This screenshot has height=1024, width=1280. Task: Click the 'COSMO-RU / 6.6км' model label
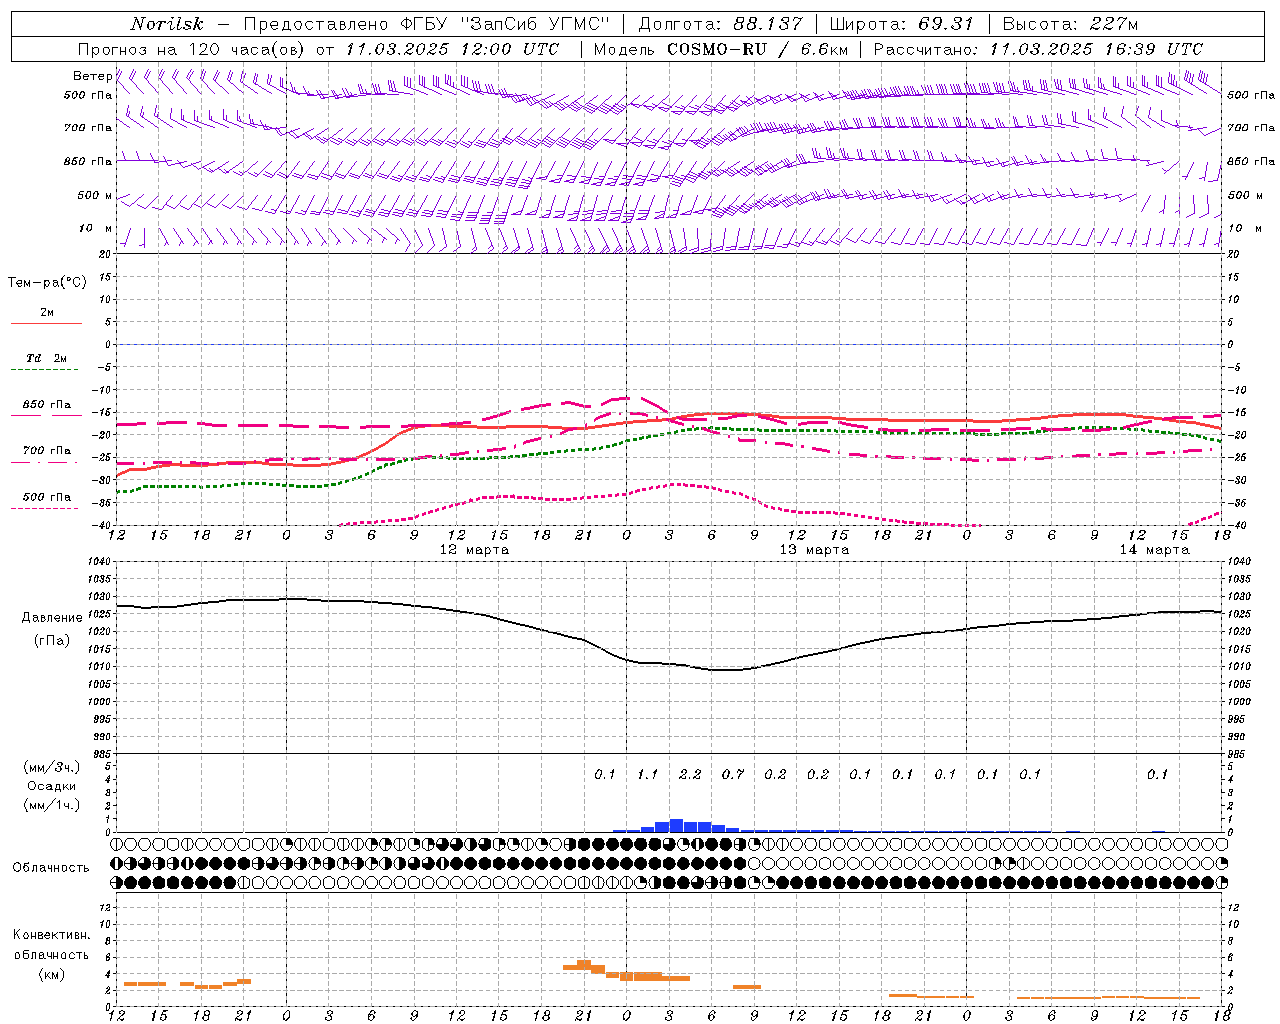pos(757,49)
